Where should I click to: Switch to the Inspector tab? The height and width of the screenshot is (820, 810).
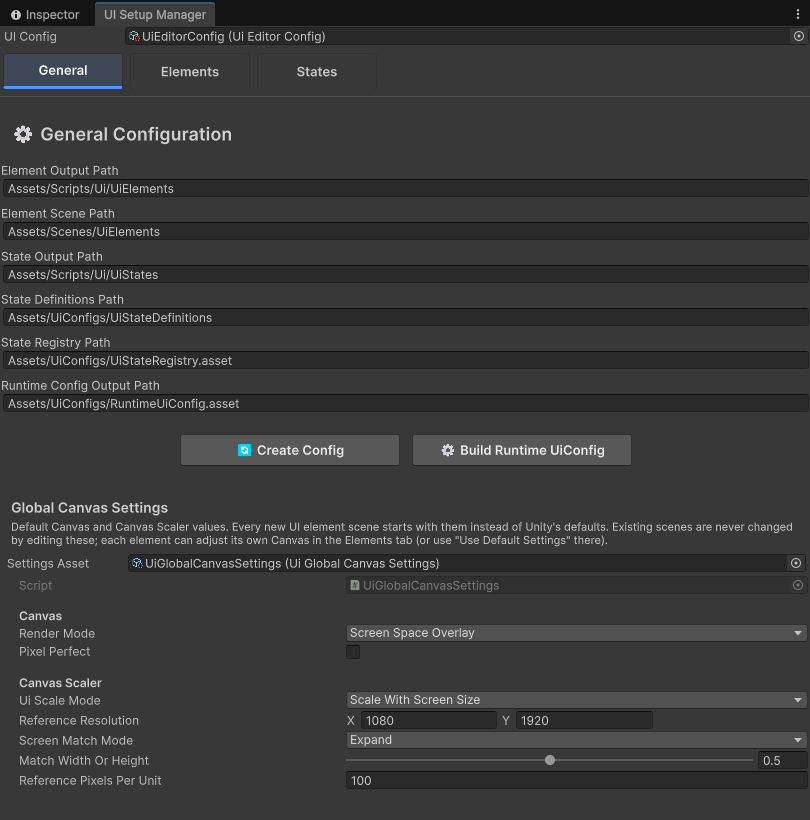tap(46, 15)
